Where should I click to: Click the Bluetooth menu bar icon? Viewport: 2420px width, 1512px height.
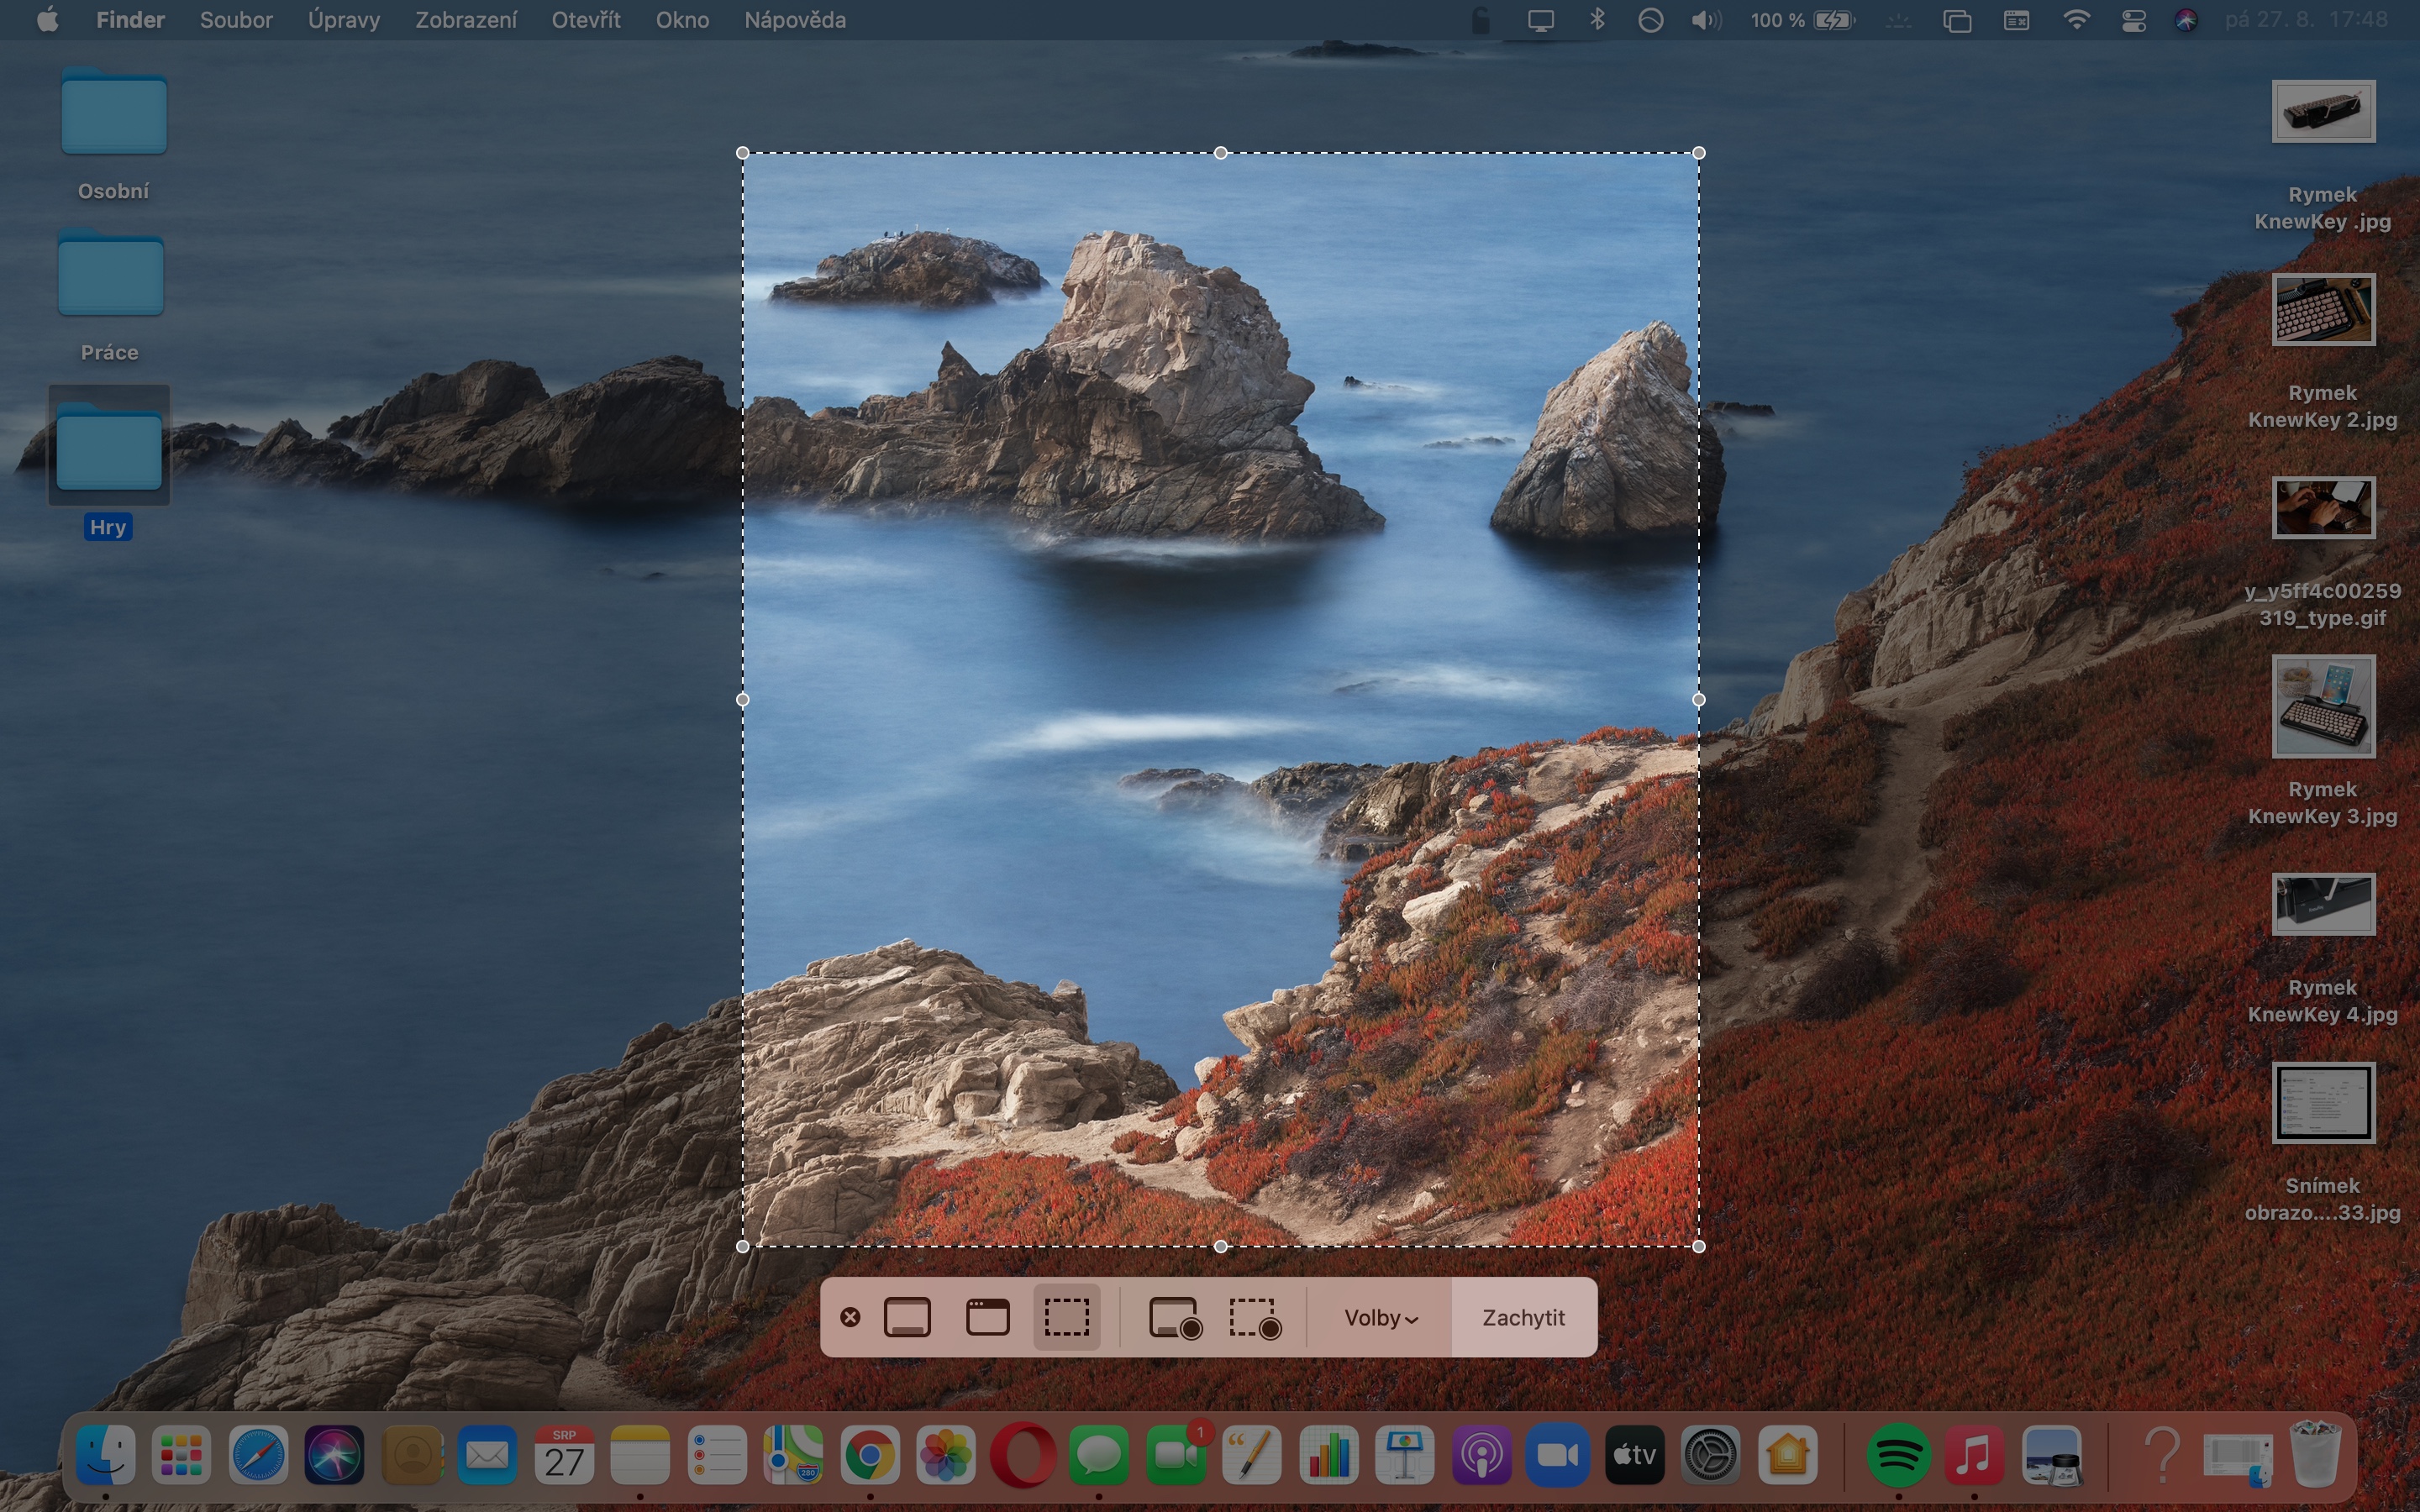click(1597, 20)
